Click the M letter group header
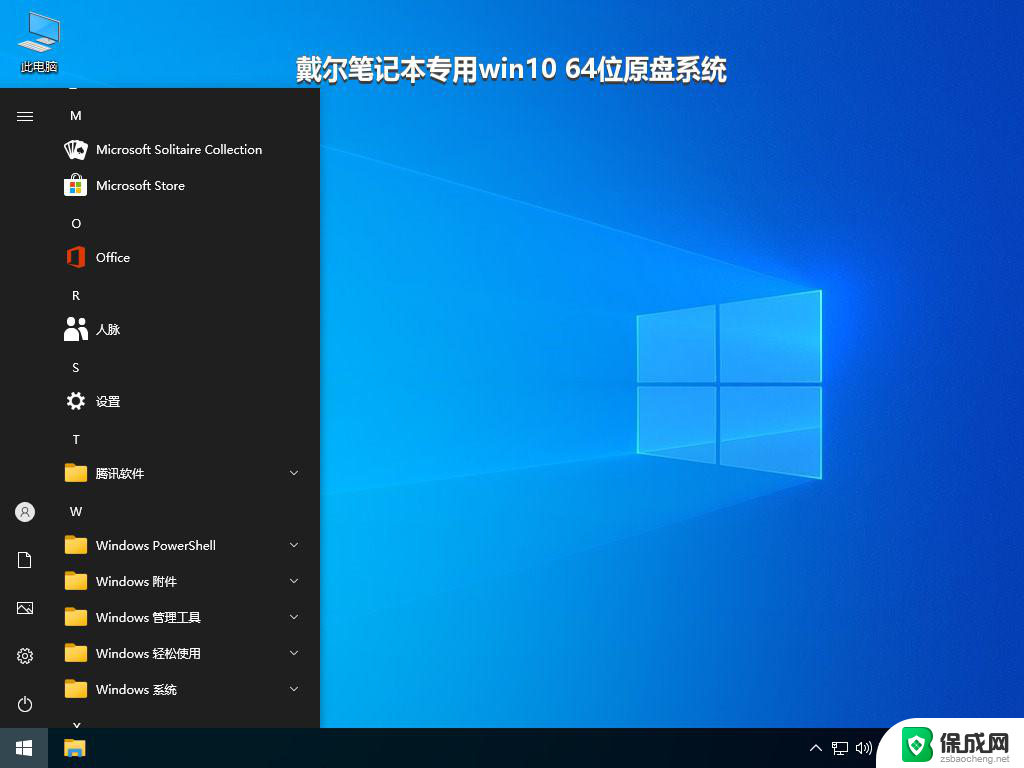This screenshot has height=768, width=1024. click(x=76, y=116)
